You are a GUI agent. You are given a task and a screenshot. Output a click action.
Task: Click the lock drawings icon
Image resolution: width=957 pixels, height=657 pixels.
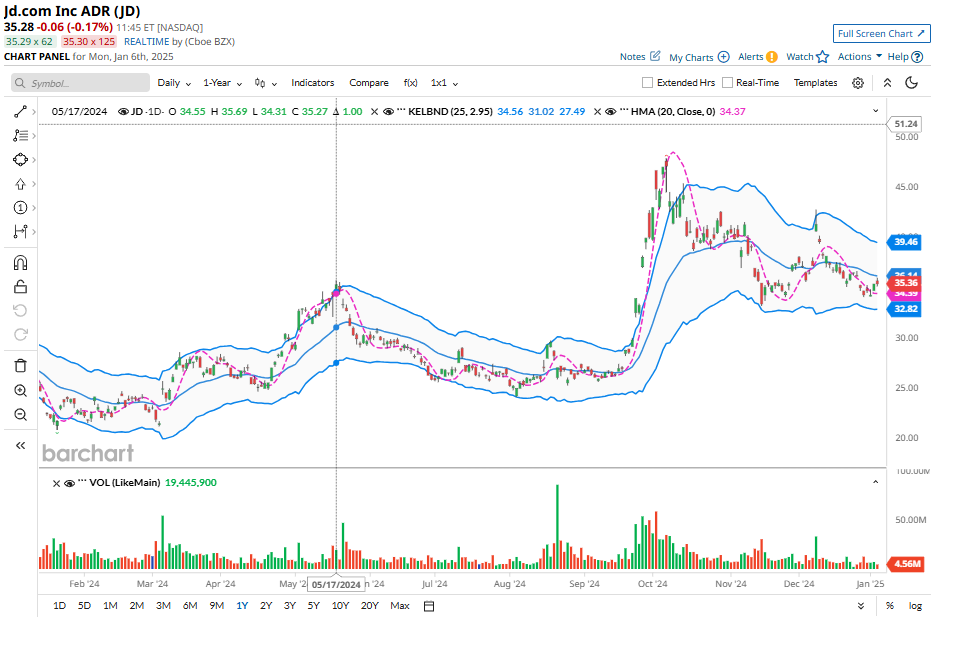click(x=20, y=287)
